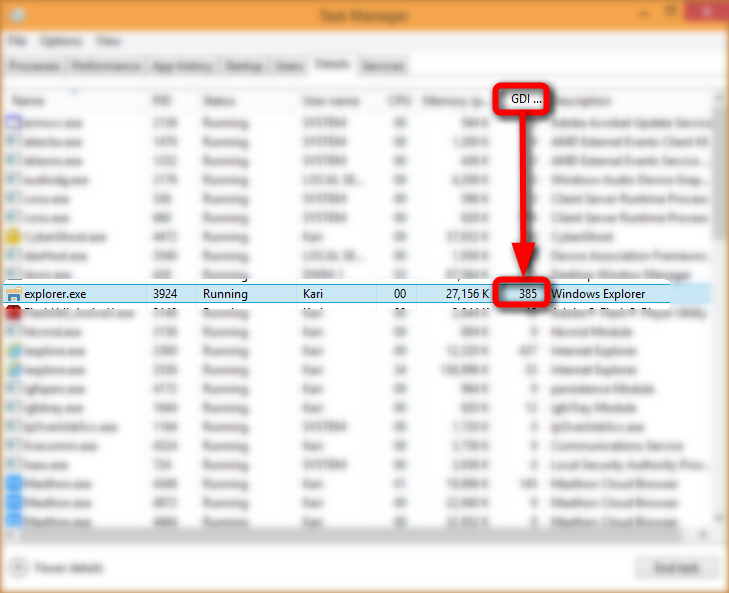This screenshot has height=593, width=729.
Task: Click the Windows Explorer description
Action: point(598,294)
